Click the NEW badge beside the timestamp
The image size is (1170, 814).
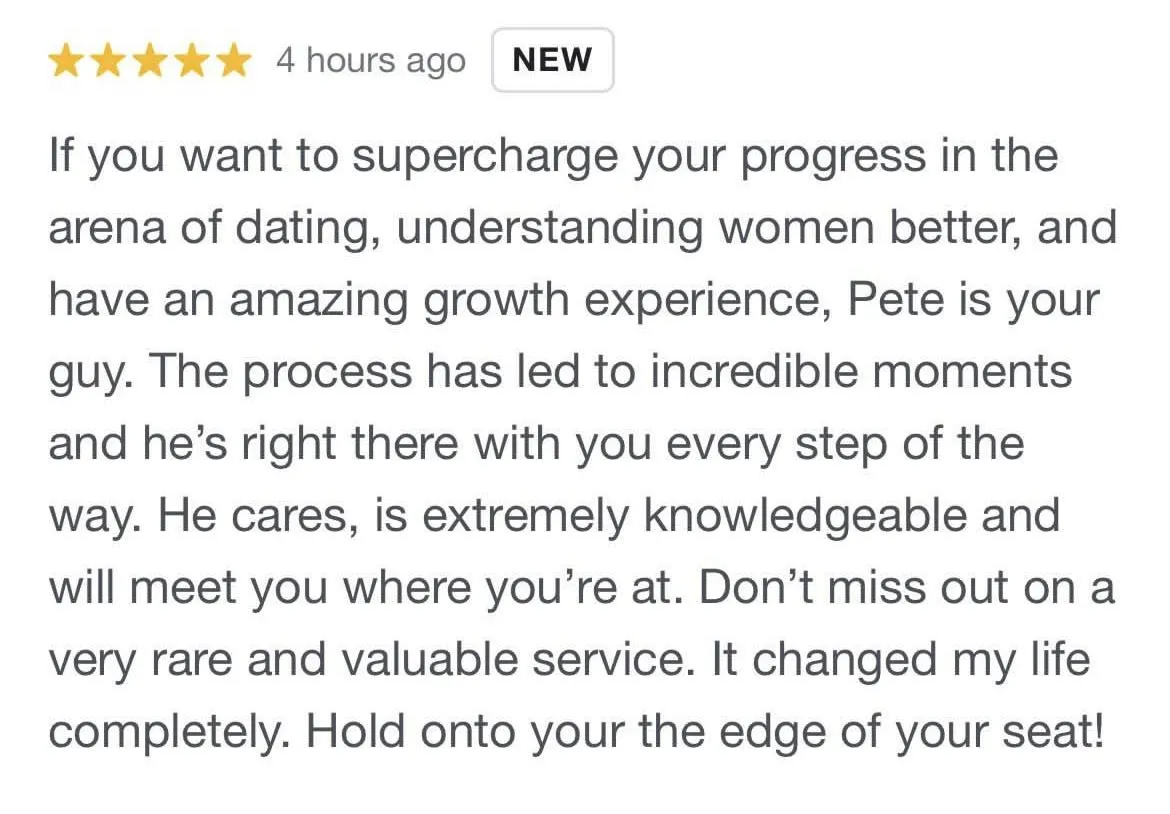(x=552, y=60)
